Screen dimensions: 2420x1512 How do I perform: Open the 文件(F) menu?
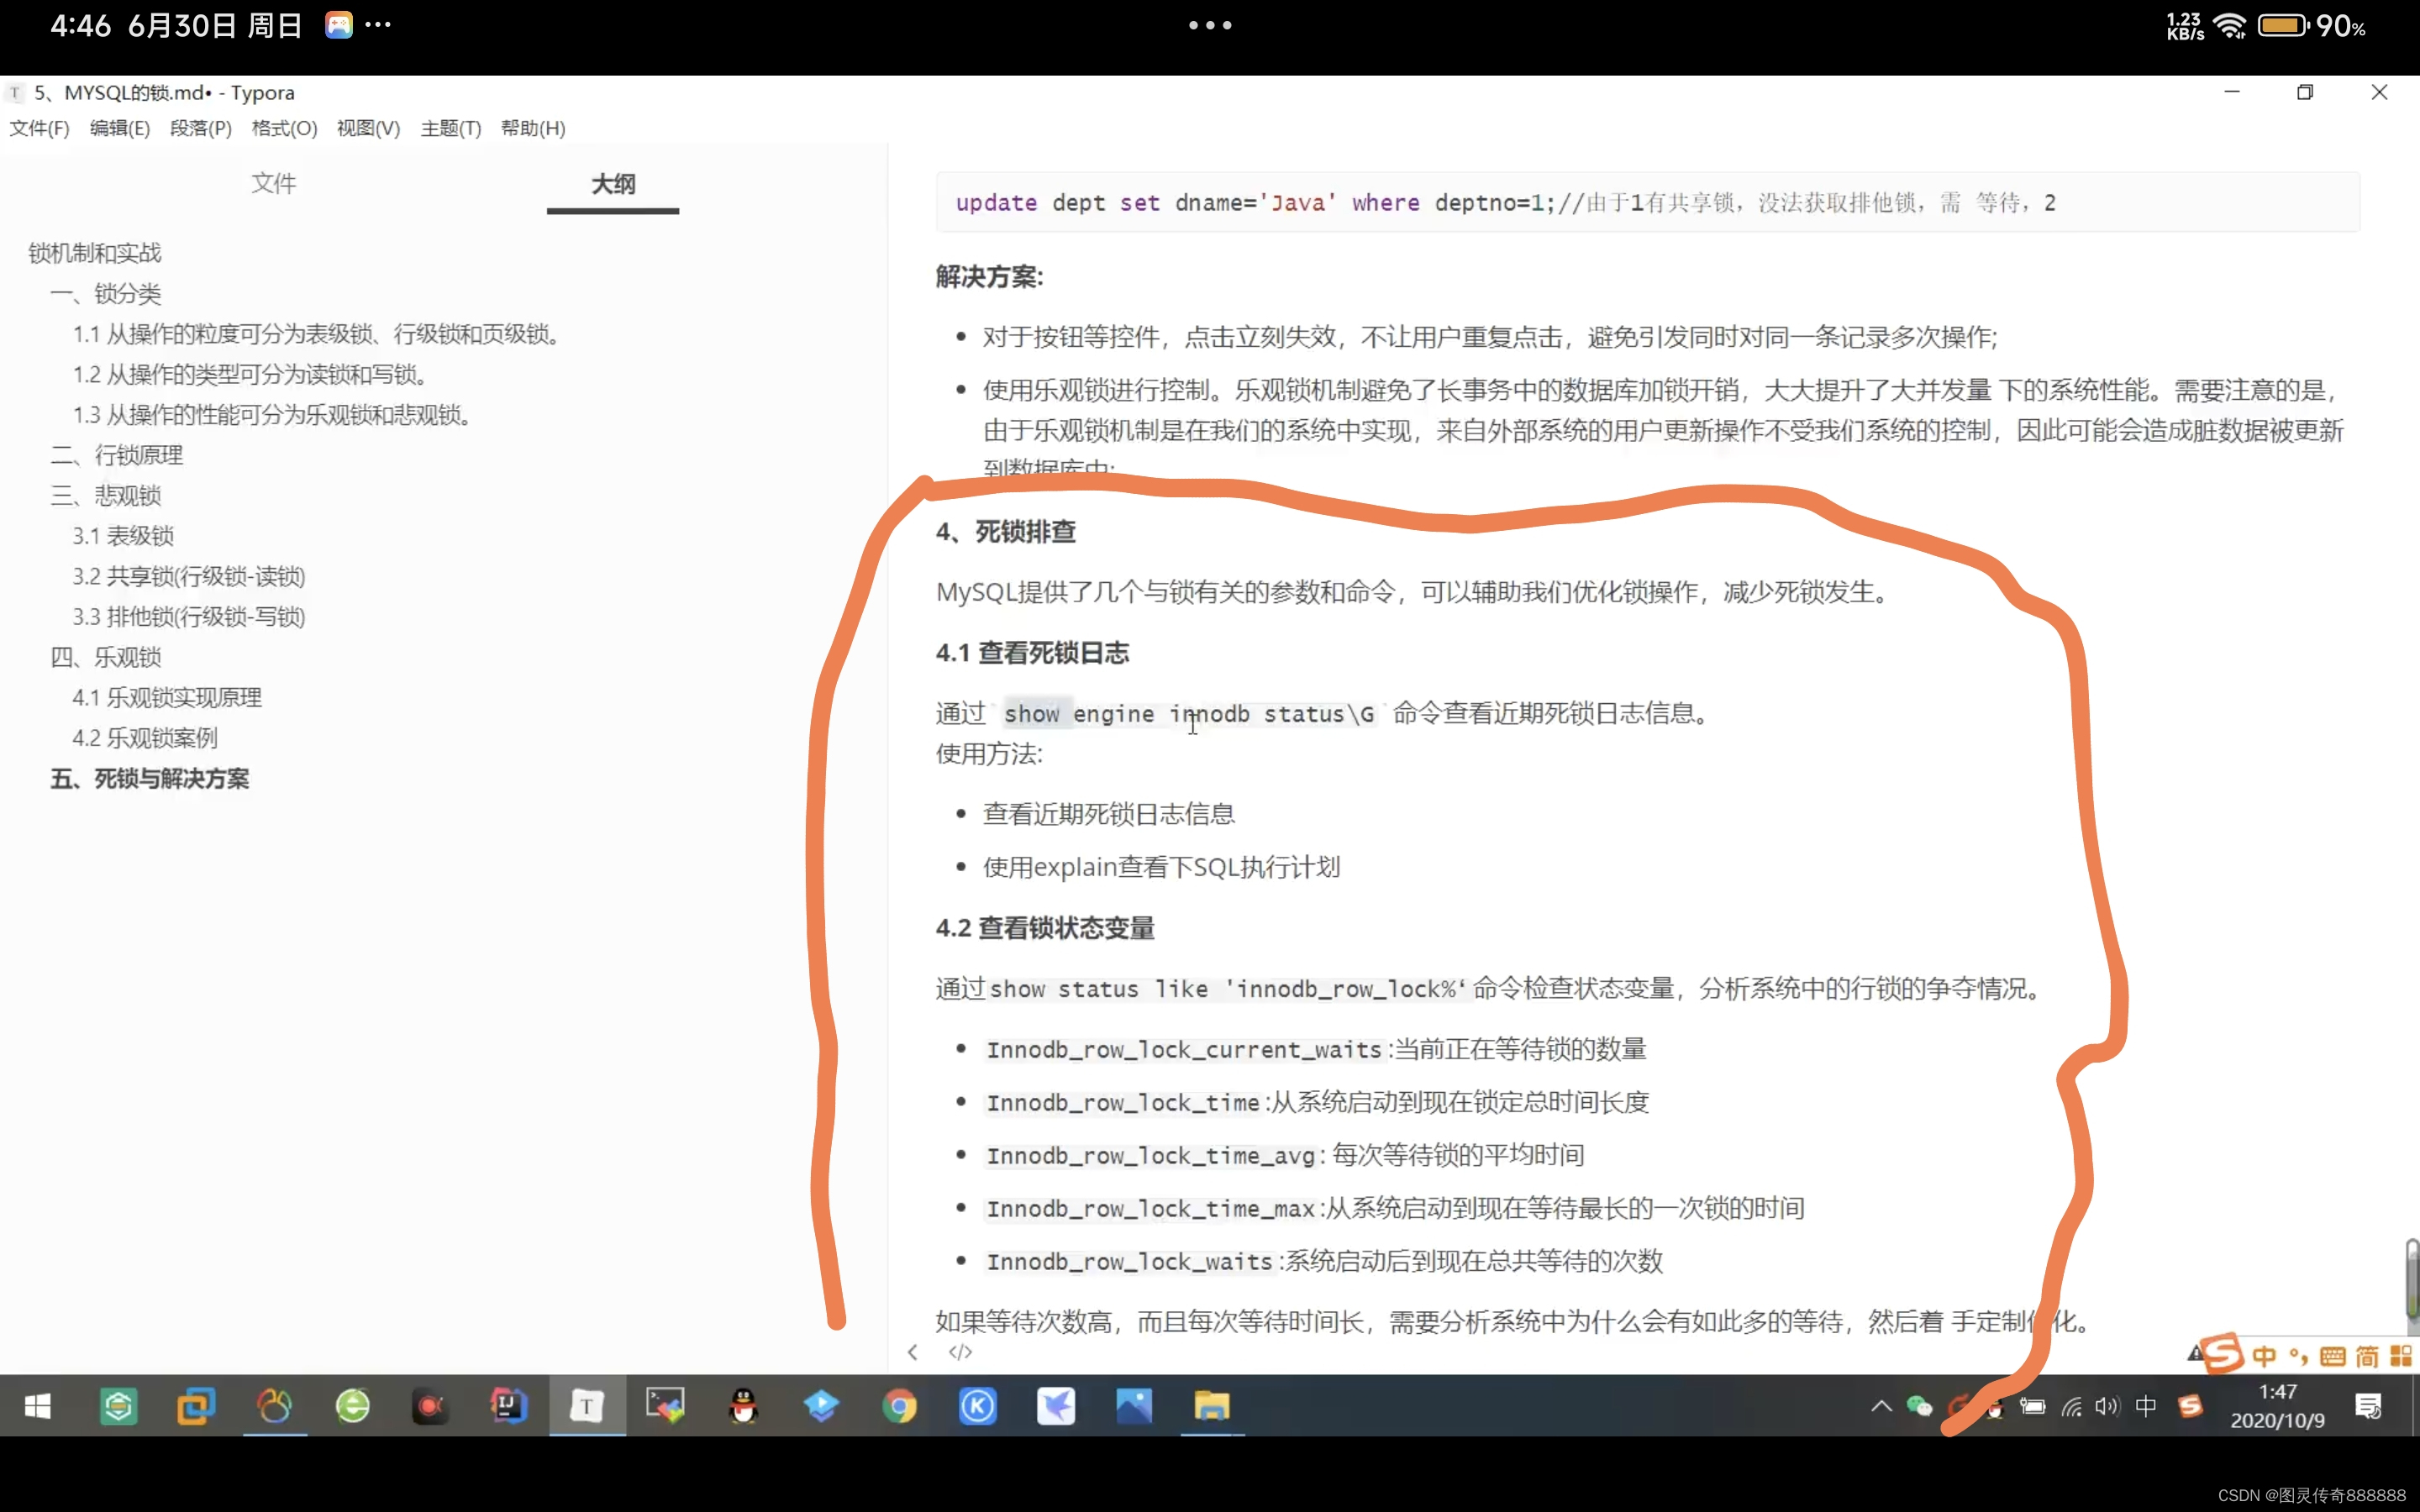[40, 128]
